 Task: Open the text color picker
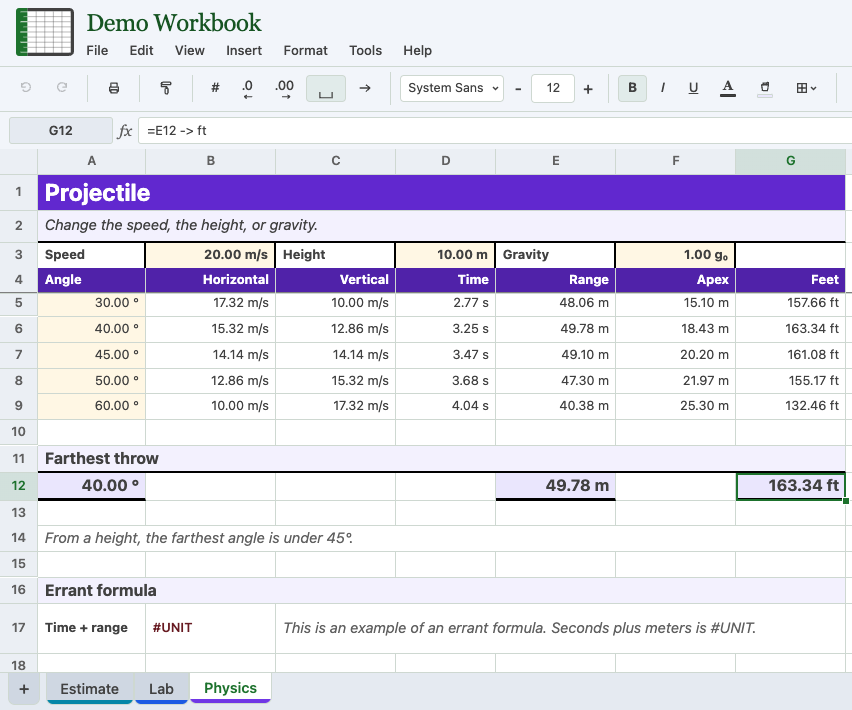pos(728,88)
